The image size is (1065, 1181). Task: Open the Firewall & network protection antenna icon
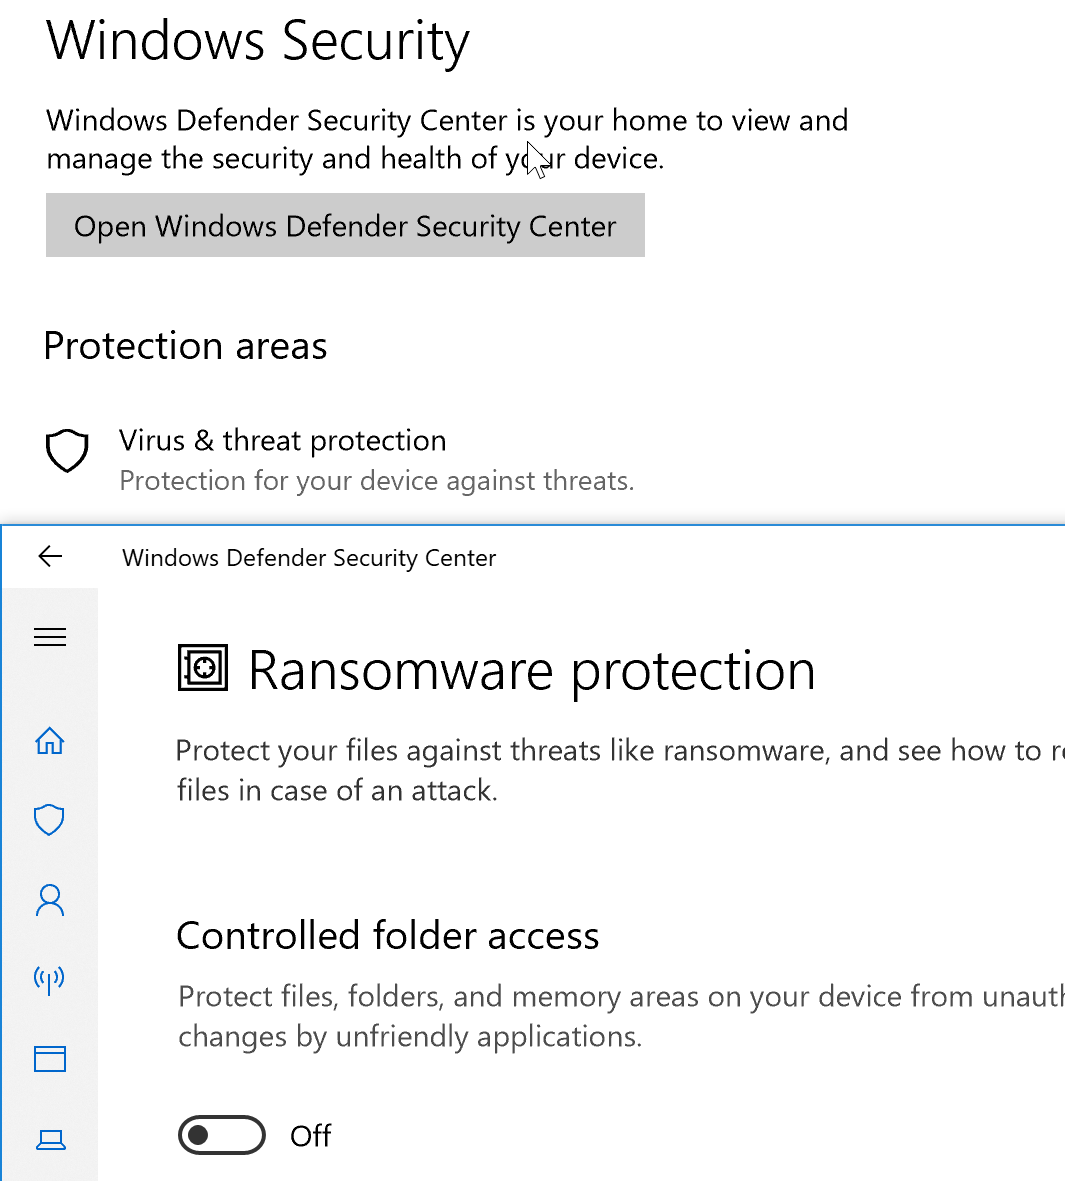tap(50, 979)
